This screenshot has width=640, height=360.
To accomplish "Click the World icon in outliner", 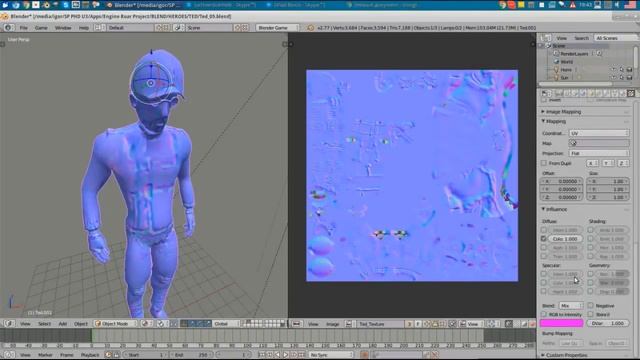I will (556, 62).
